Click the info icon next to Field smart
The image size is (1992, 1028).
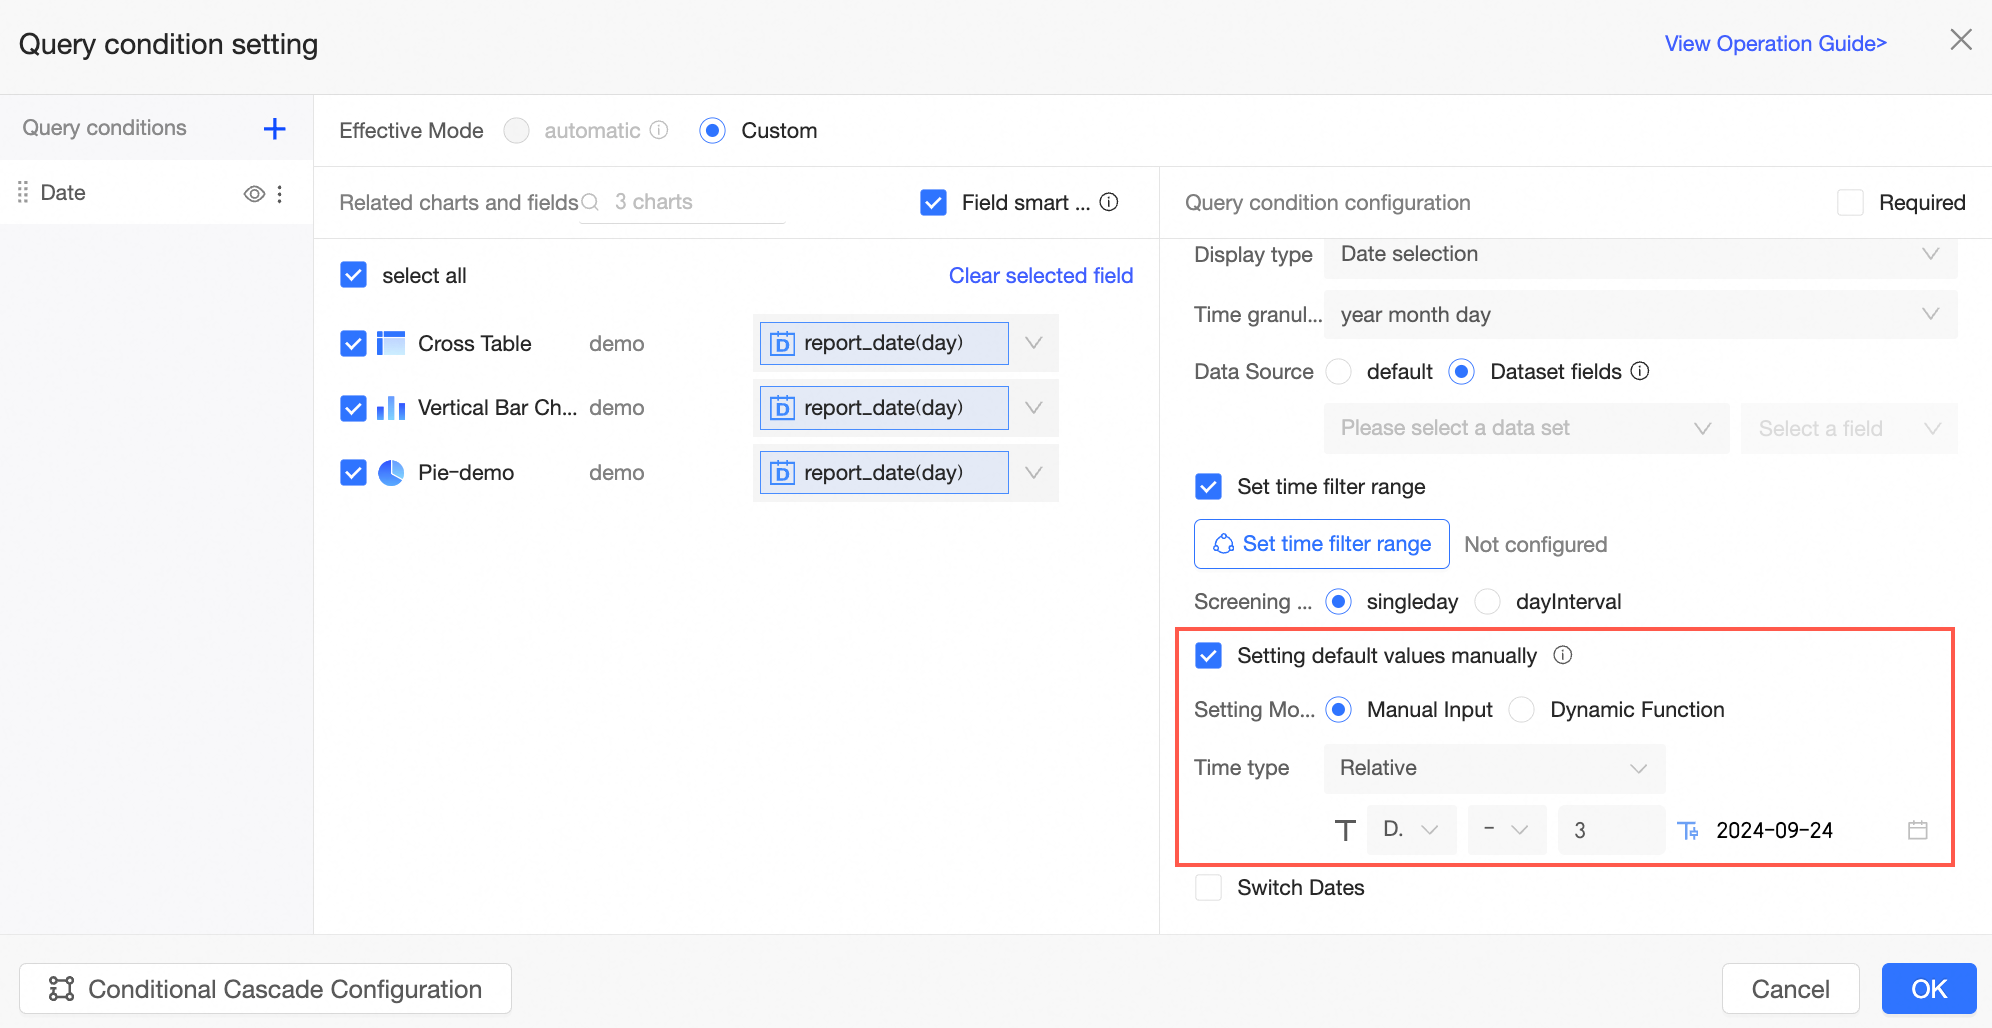(1109, 202)
